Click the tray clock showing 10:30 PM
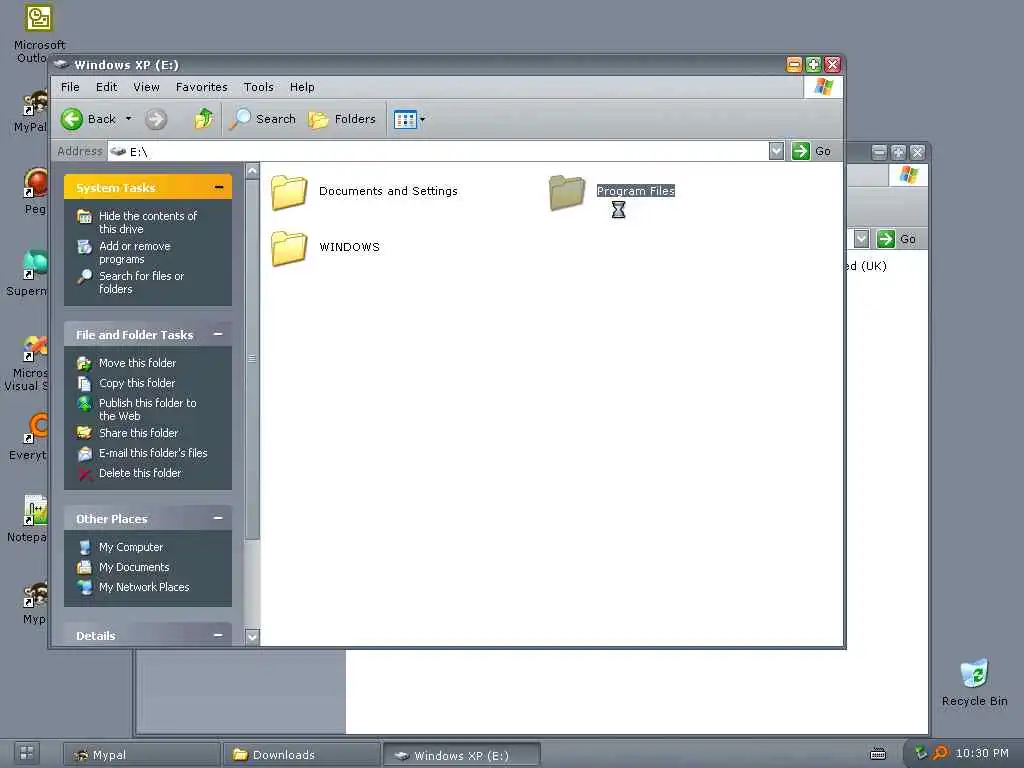Image resolution: width=1024 pixels, height=768 pixels. point(982,753)
